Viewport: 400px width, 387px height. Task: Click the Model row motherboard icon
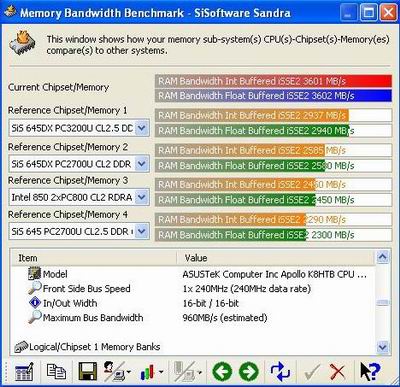[34, 274]
